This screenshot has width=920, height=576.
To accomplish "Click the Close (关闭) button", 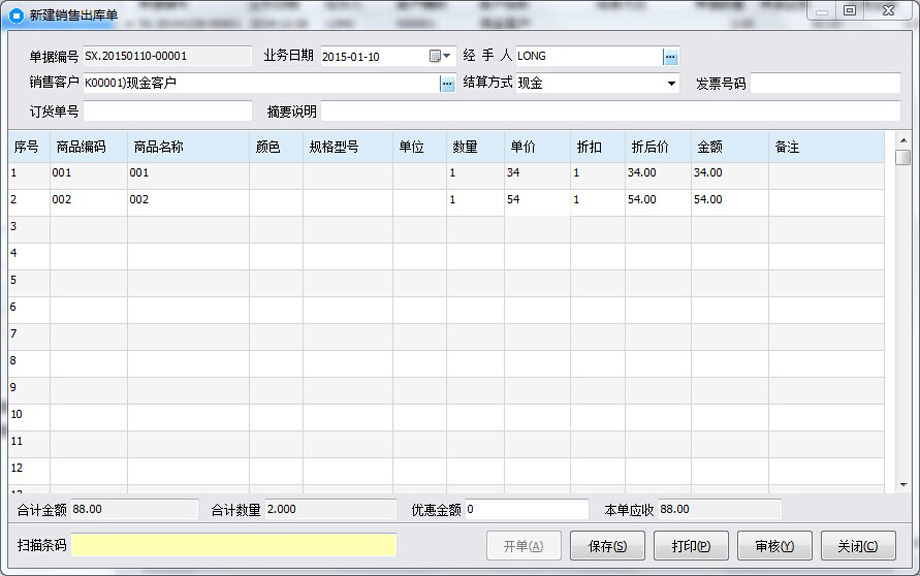I will (858, 546).
